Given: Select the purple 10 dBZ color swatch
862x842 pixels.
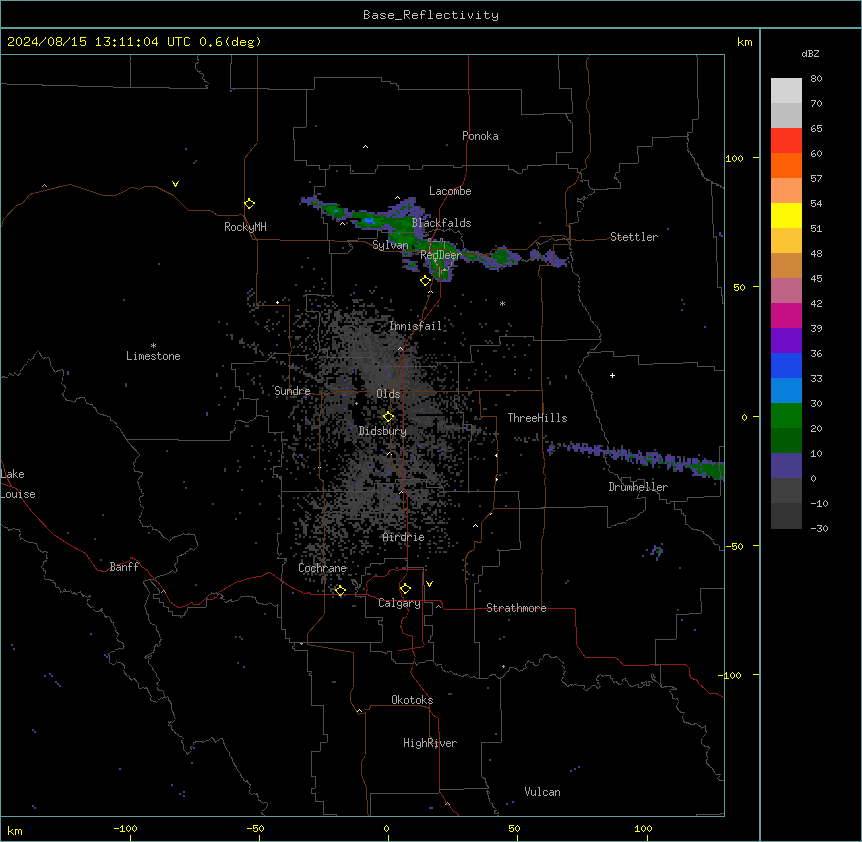Looking at the screenshot, I should pyautogui.click(x=786, y=466).
